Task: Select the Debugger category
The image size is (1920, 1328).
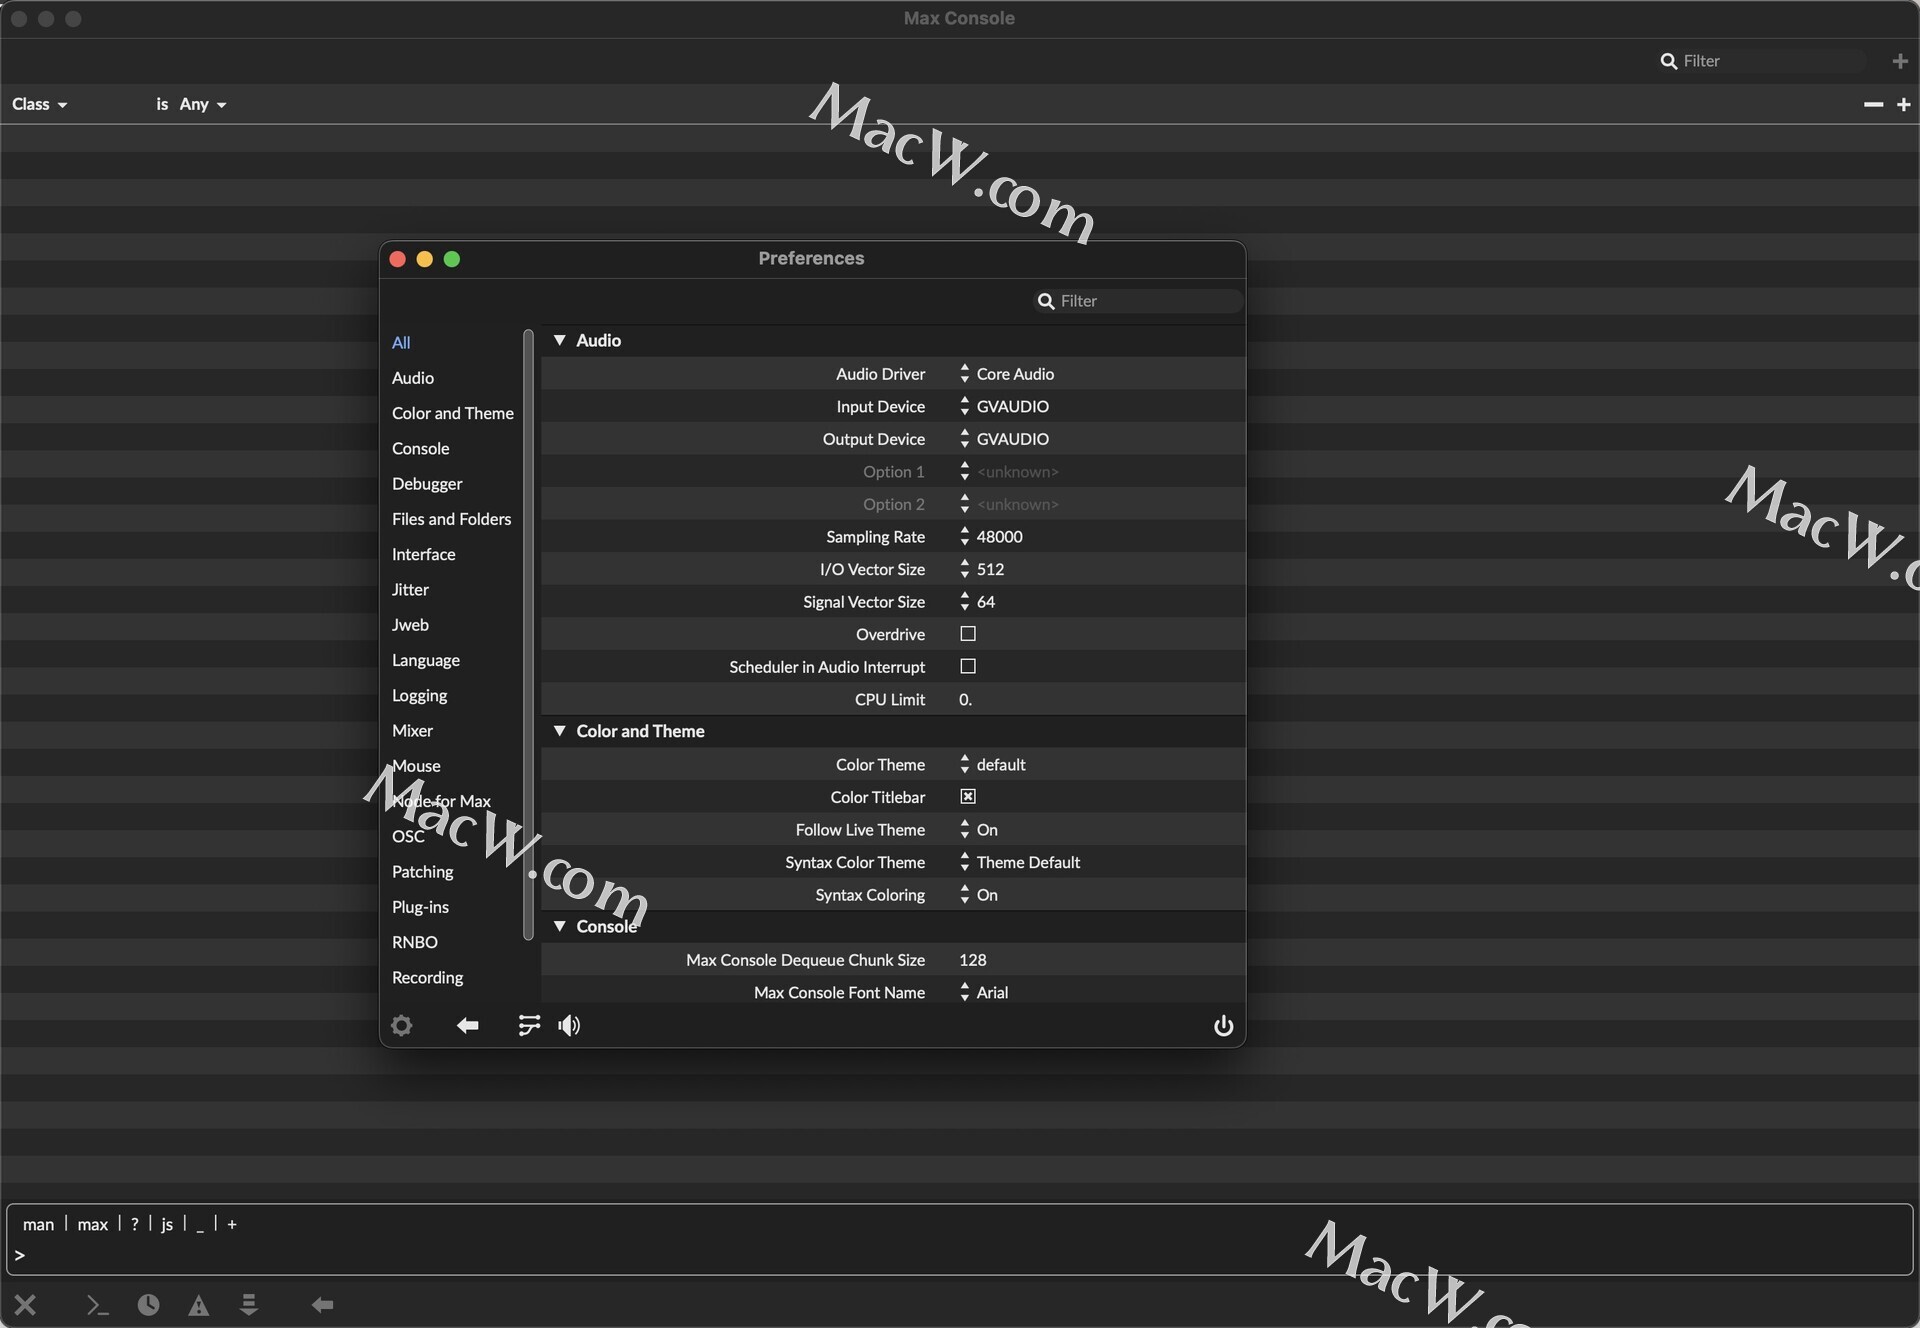Action: [x=427, y=484]
